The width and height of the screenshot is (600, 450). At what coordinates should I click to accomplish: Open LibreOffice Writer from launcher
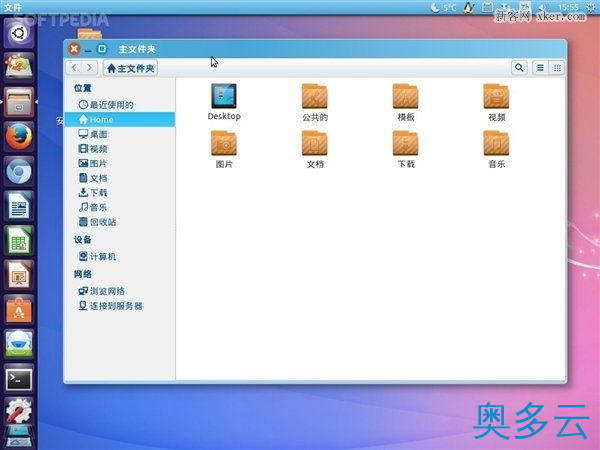pos(19,205)
